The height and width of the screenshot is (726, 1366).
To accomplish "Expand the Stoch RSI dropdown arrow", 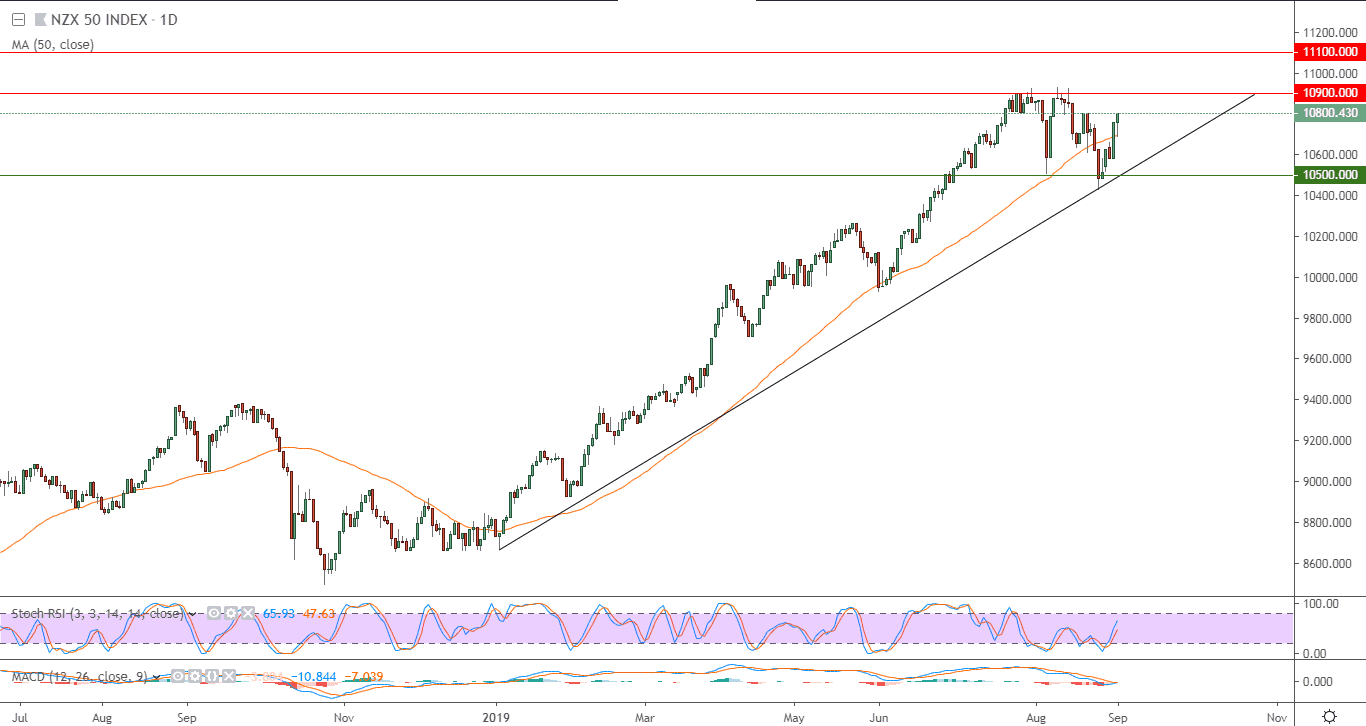I will [x=192, y=613].
